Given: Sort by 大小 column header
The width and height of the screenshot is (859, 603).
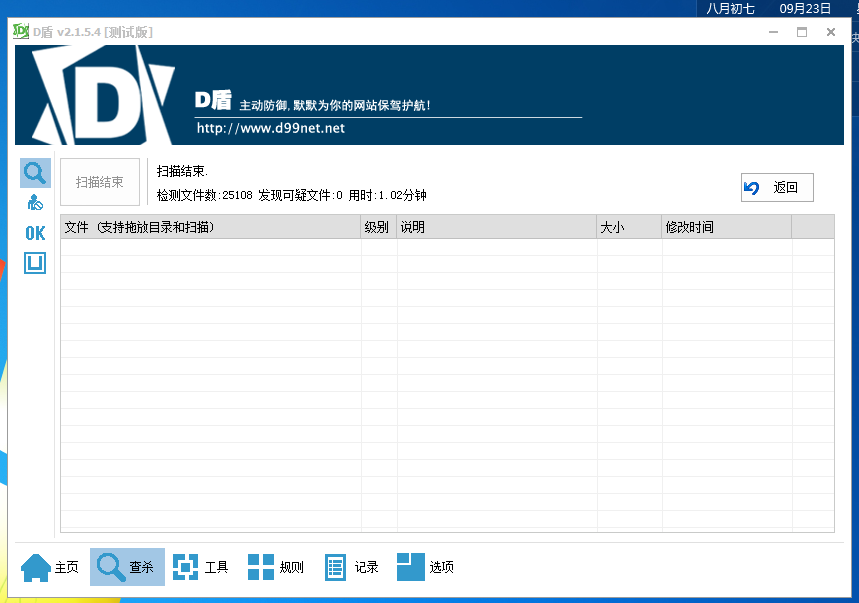Looking at the screenshot, I should point(629,227).
